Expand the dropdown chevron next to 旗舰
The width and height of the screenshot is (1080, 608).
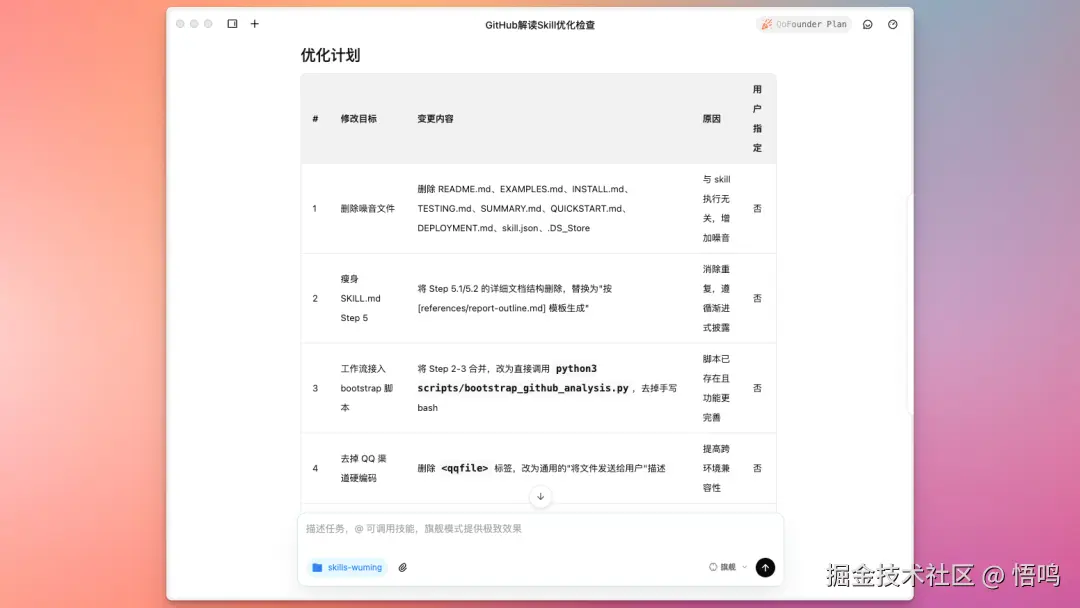point(745,566)
